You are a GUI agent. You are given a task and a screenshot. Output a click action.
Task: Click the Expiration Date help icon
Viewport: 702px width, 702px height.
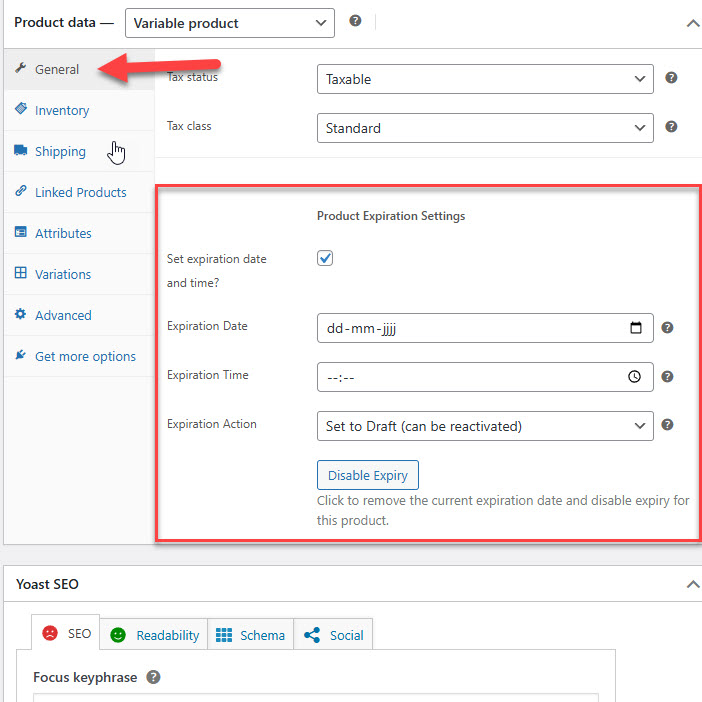tap(667, 328)
